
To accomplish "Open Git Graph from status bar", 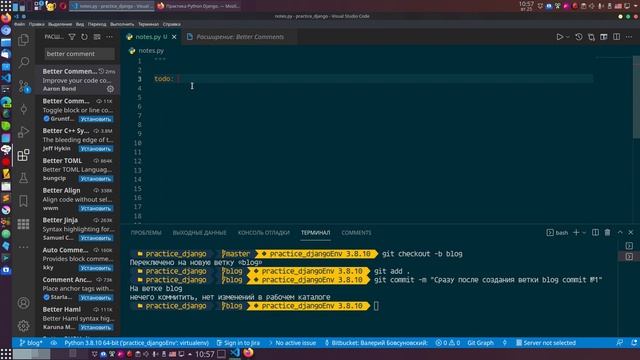I will [x=480, y=343].
